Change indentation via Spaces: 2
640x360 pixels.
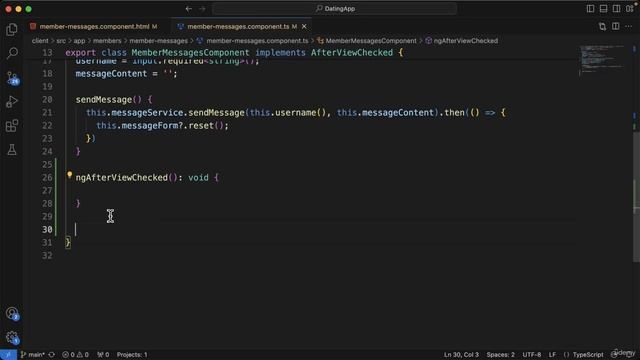click(500, 355)
